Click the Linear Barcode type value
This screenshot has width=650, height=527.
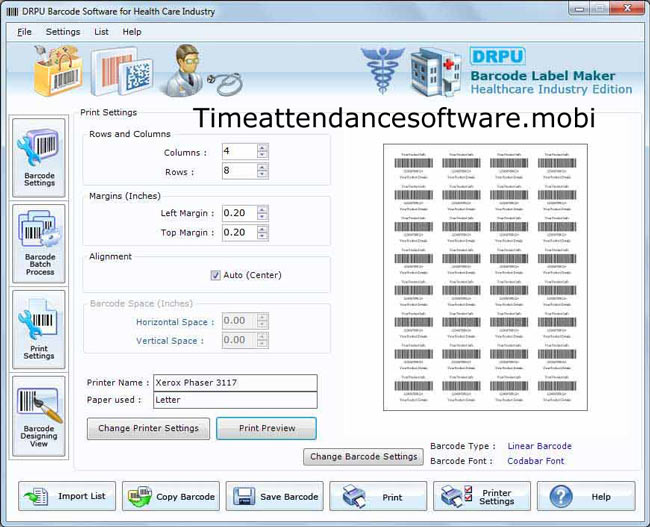coord(539,446)
